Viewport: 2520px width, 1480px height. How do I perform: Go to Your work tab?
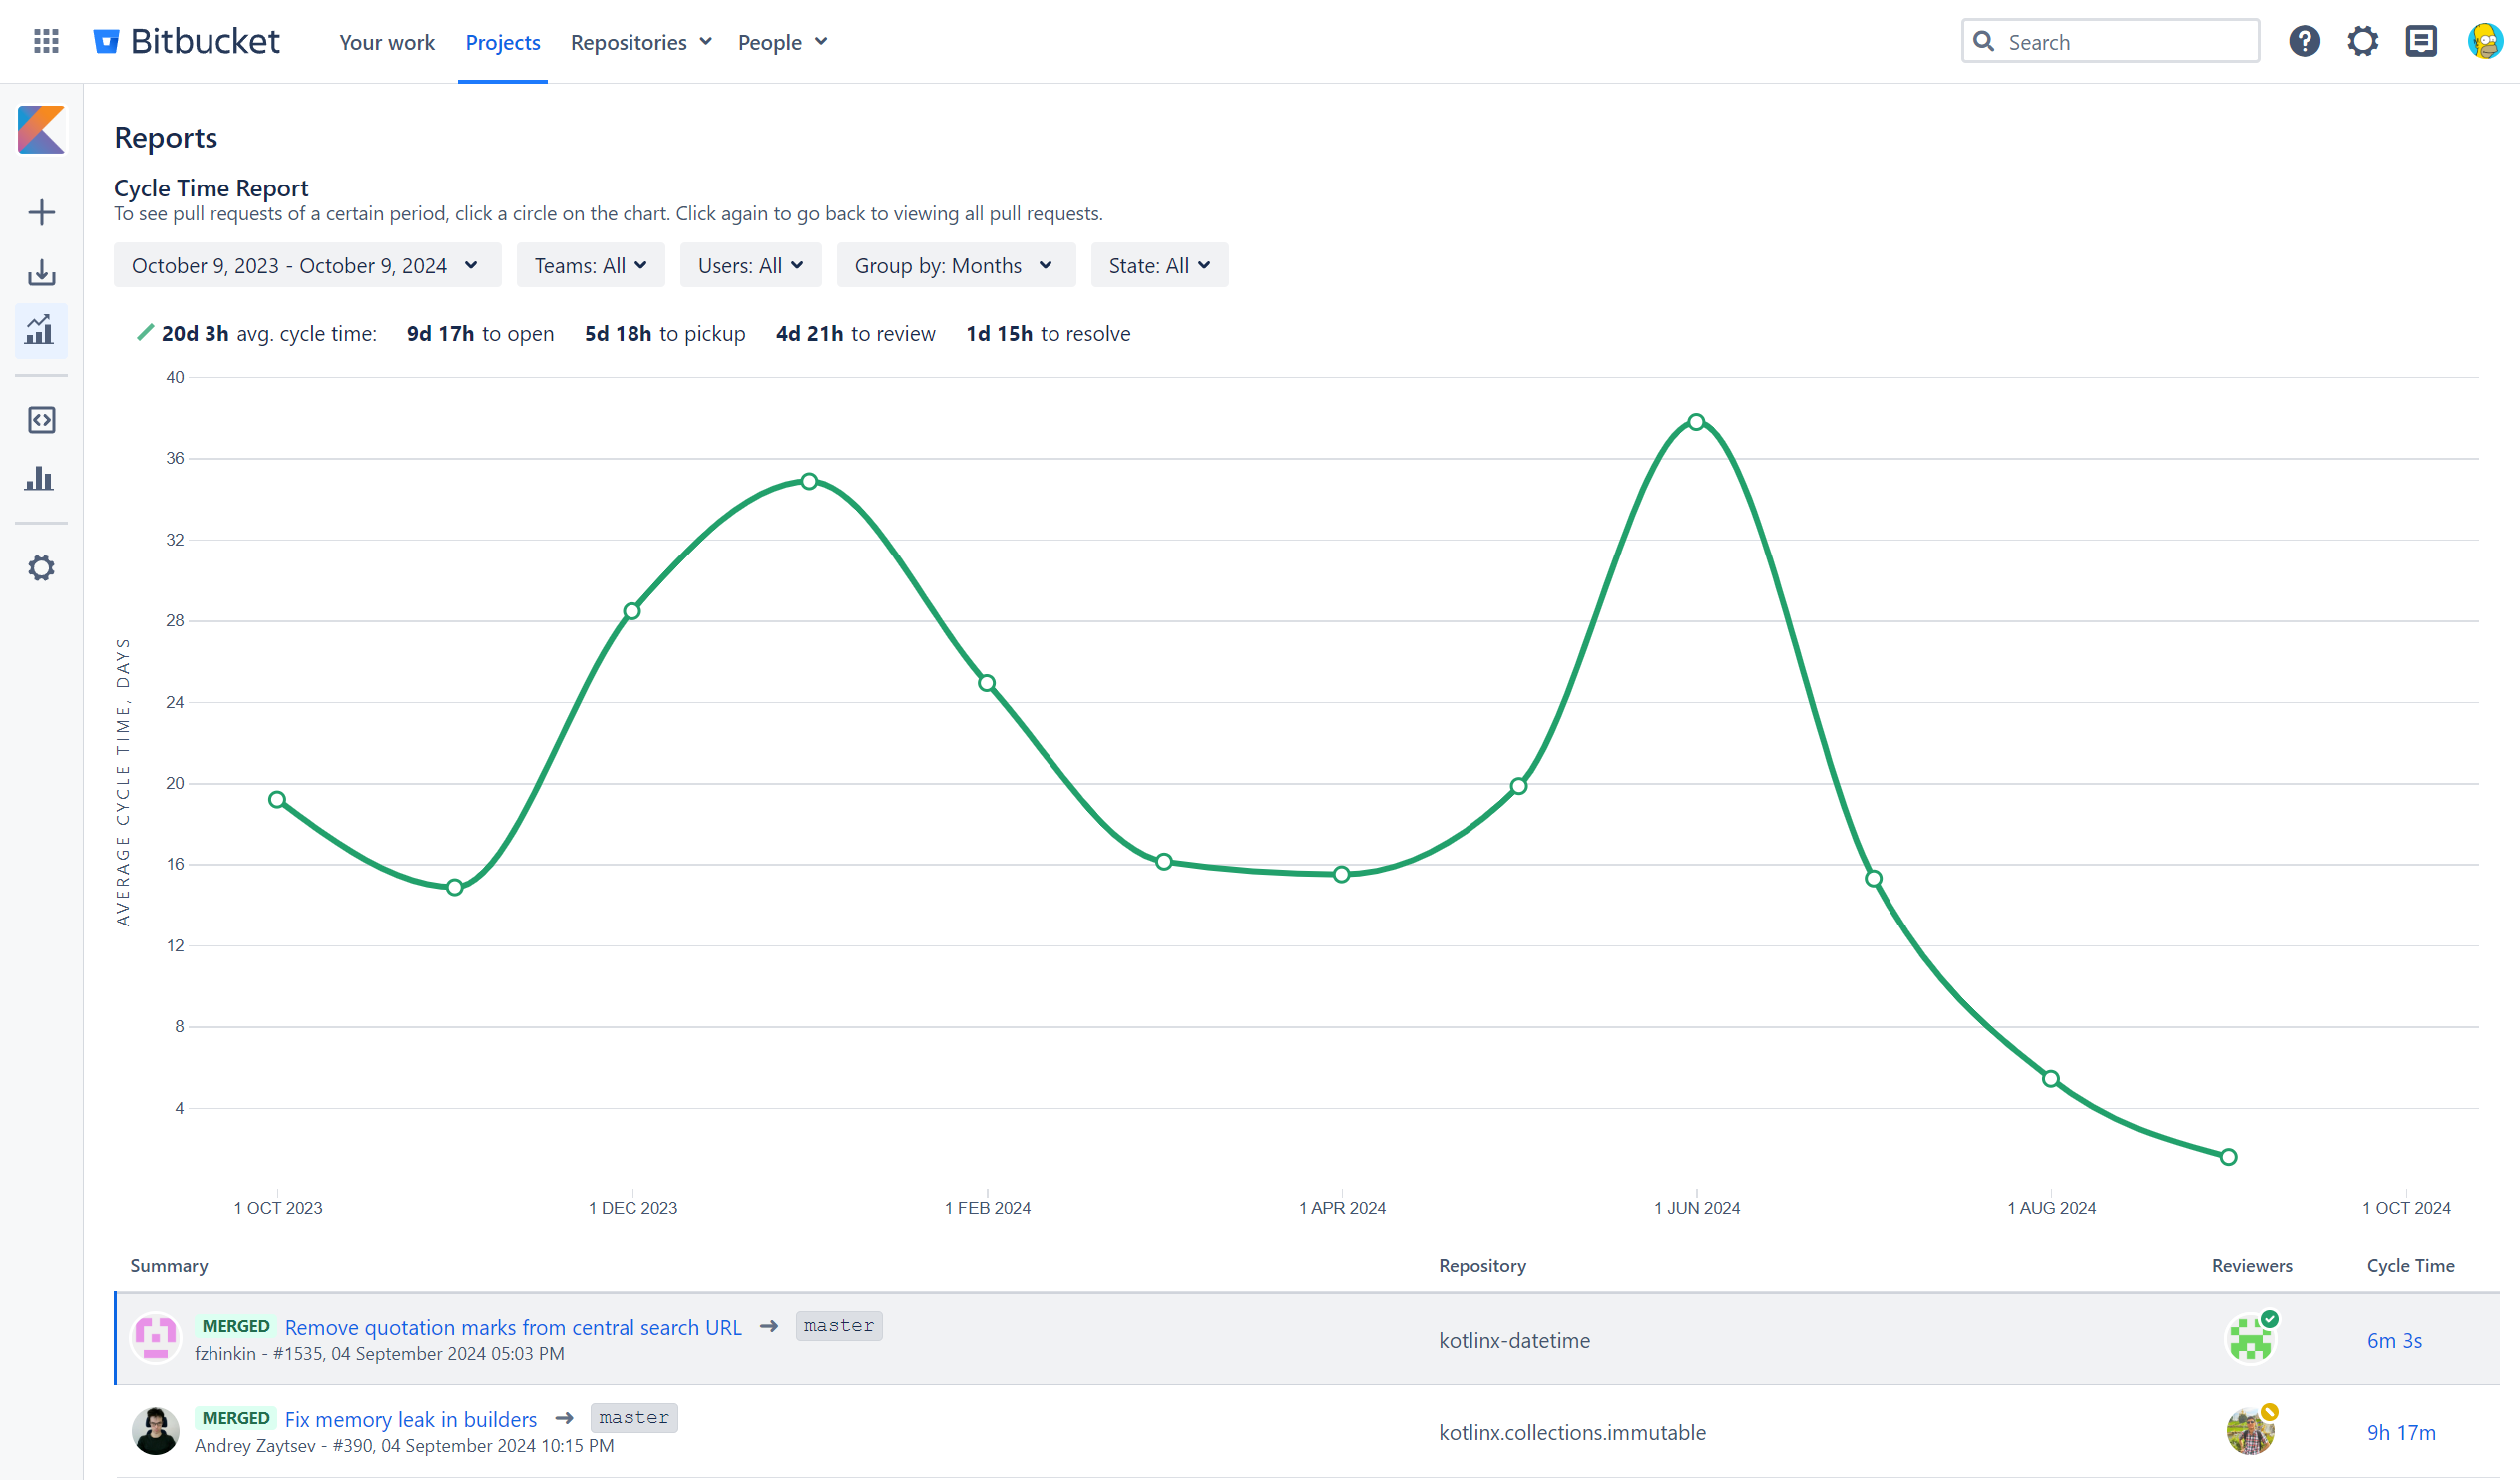coord(386,42)
